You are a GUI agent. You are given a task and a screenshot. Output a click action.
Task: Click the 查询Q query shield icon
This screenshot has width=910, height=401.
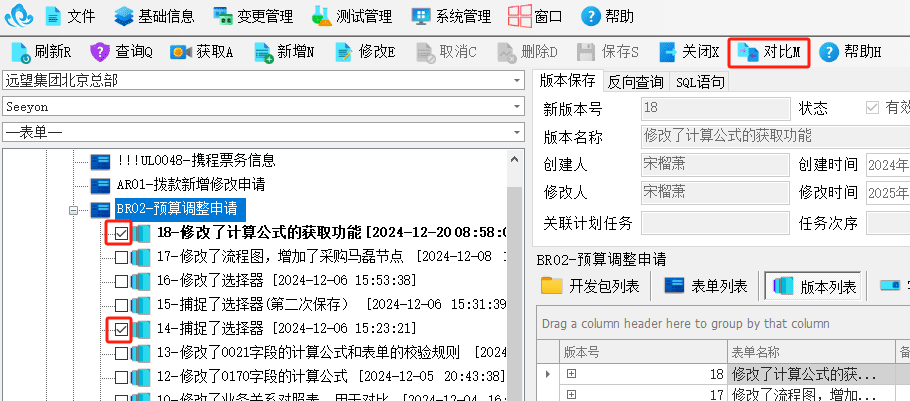pyautogui.click(x=99, y=52)
